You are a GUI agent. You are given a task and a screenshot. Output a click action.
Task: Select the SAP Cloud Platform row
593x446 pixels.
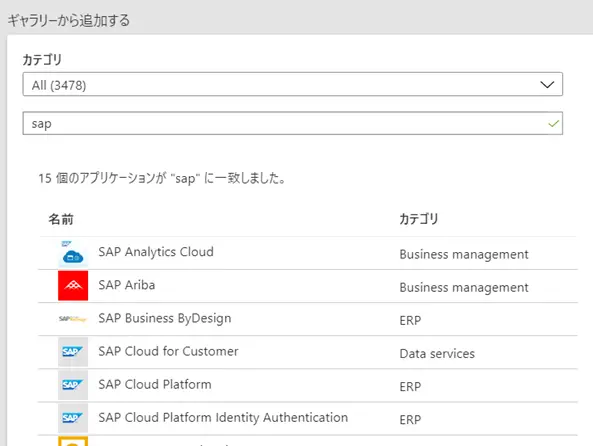tap(308, 385)
